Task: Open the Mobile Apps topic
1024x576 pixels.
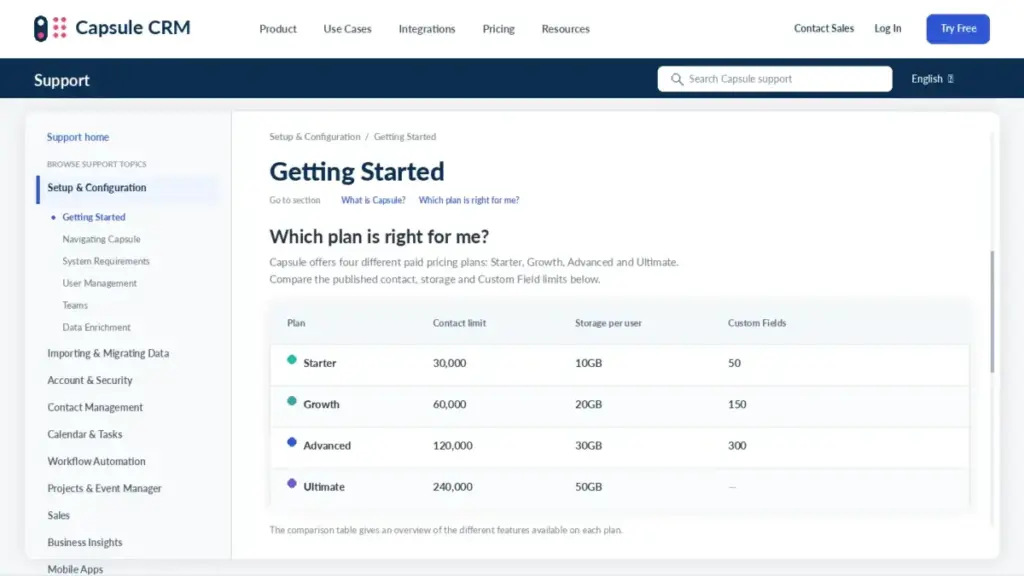Action: (75, 569)
